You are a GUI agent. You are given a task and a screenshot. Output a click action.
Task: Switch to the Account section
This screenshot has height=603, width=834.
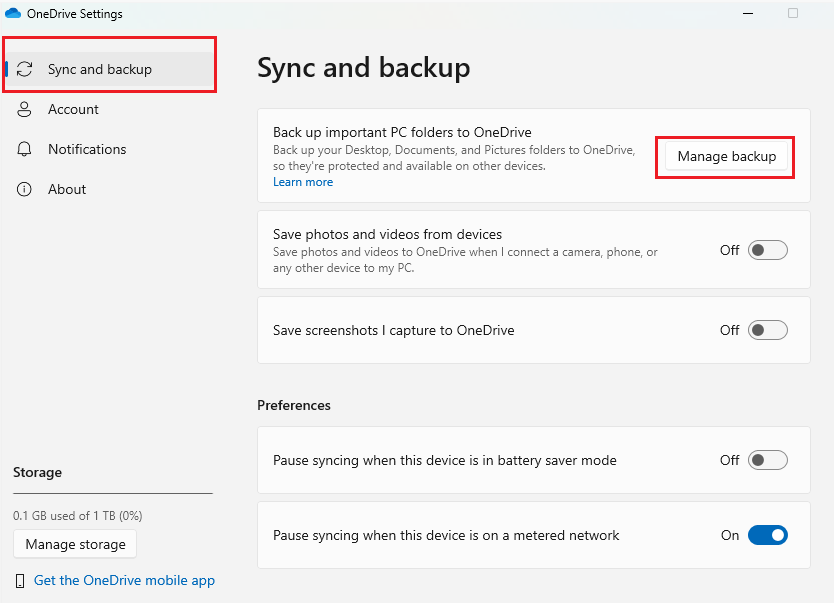pos(110,109)
